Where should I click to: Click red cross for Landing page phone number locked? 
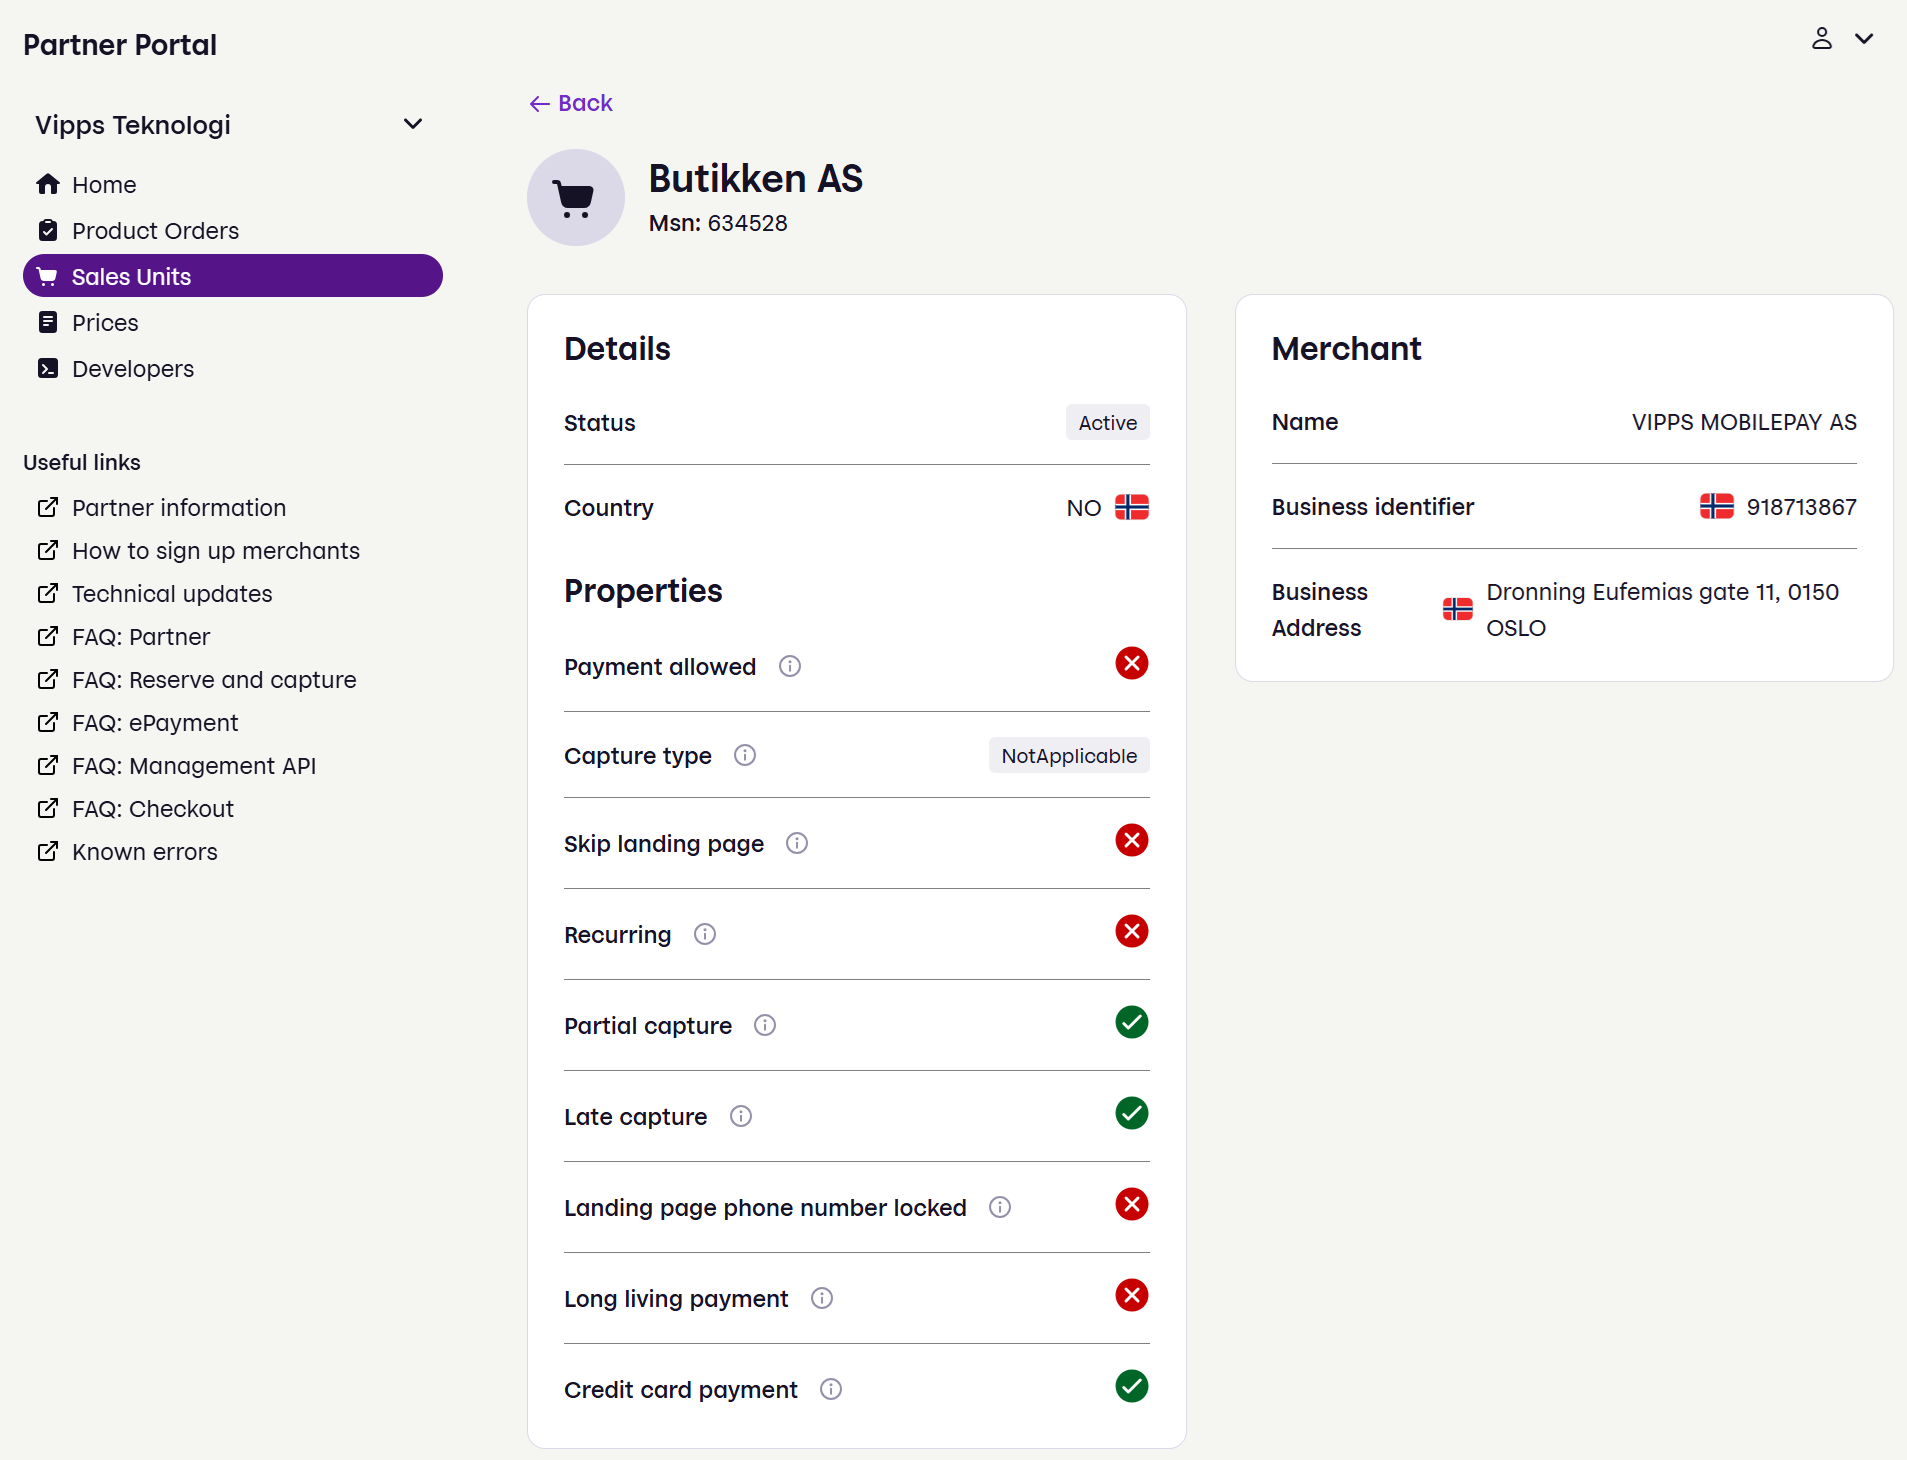coord(1132,1204)
